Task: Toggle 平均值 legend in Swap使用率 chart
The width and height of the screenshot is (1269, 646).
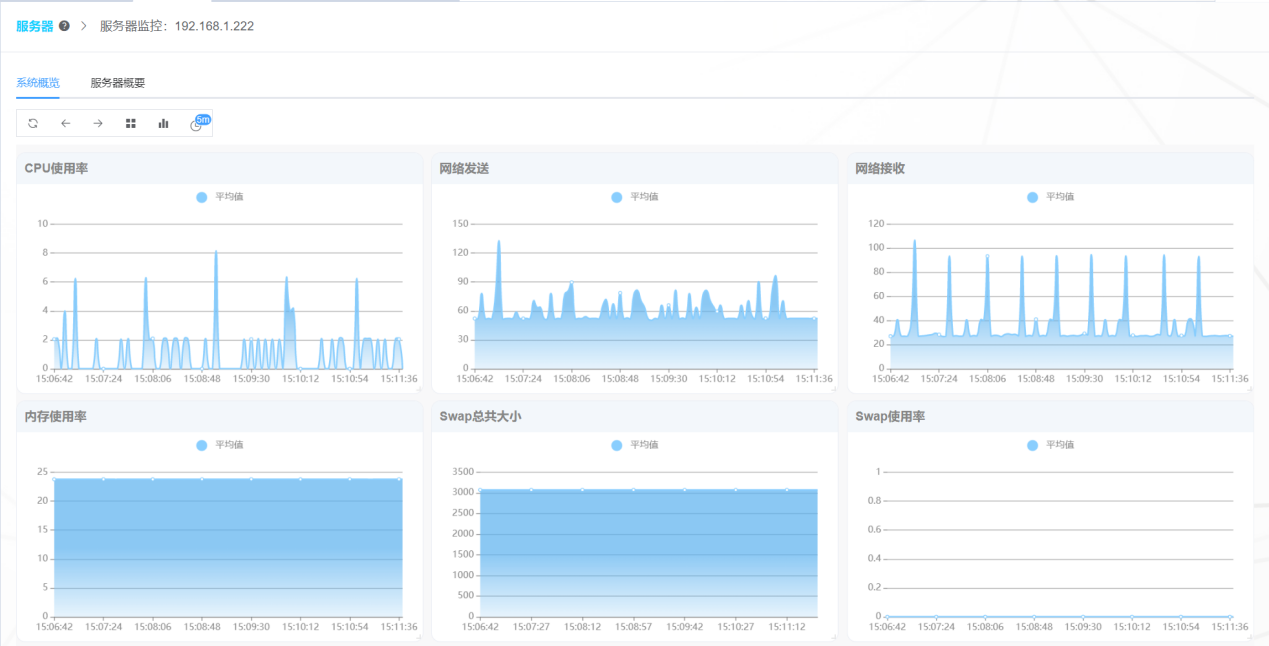Action: coord(1051,445)
